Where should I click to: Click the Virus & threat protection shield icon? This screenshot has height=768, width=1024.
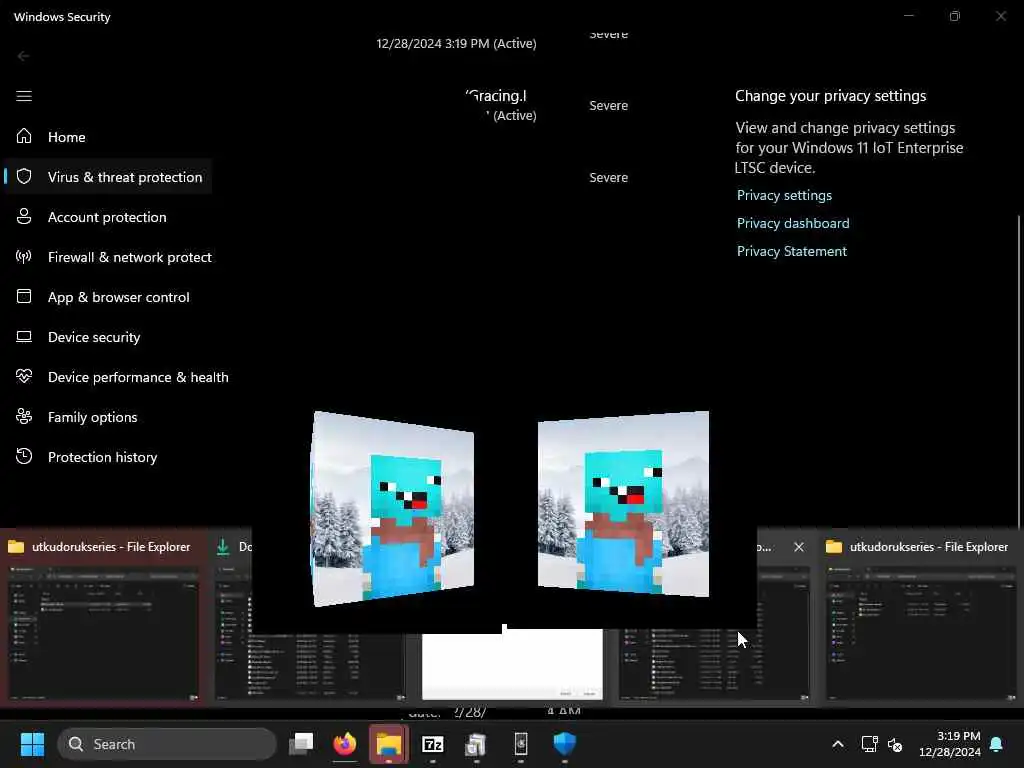(x=24, y=176)
